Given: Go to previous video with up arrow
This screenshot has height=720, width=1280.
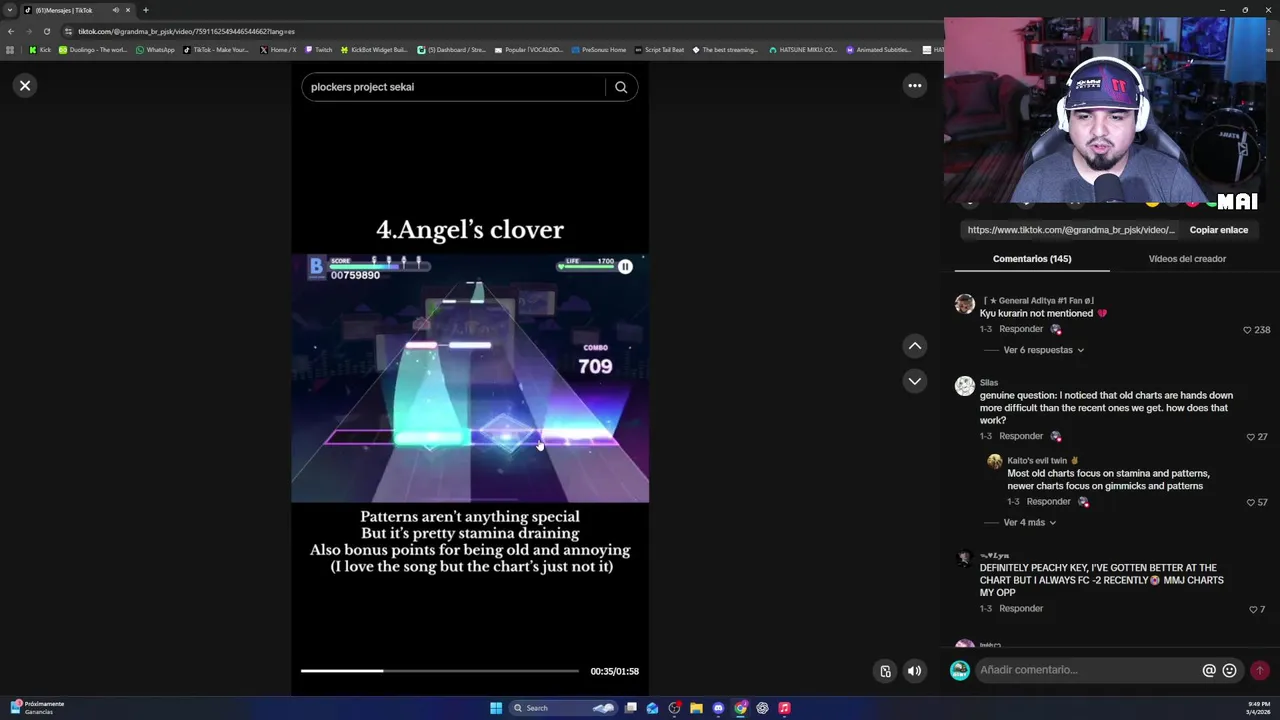Looking at the screenshot, I should [x=914, y=346].
